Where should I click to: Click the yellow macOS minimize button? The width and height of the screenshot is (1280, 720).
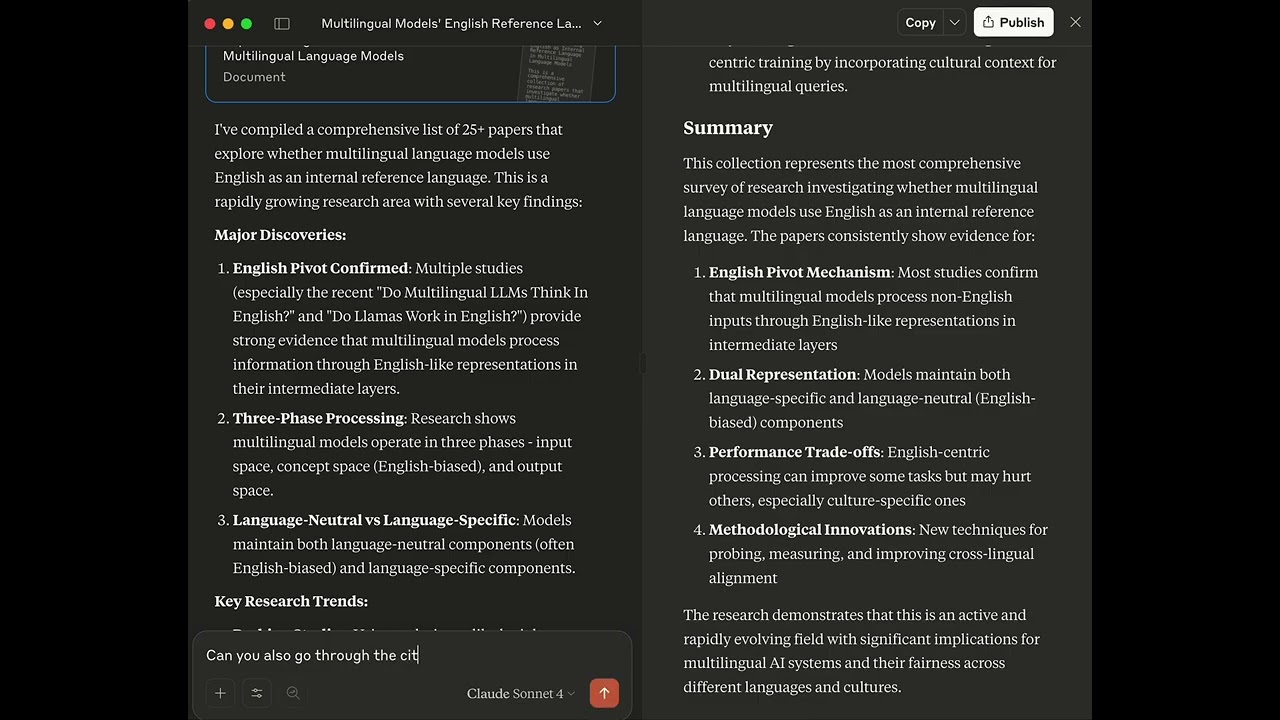pos(228,23)
